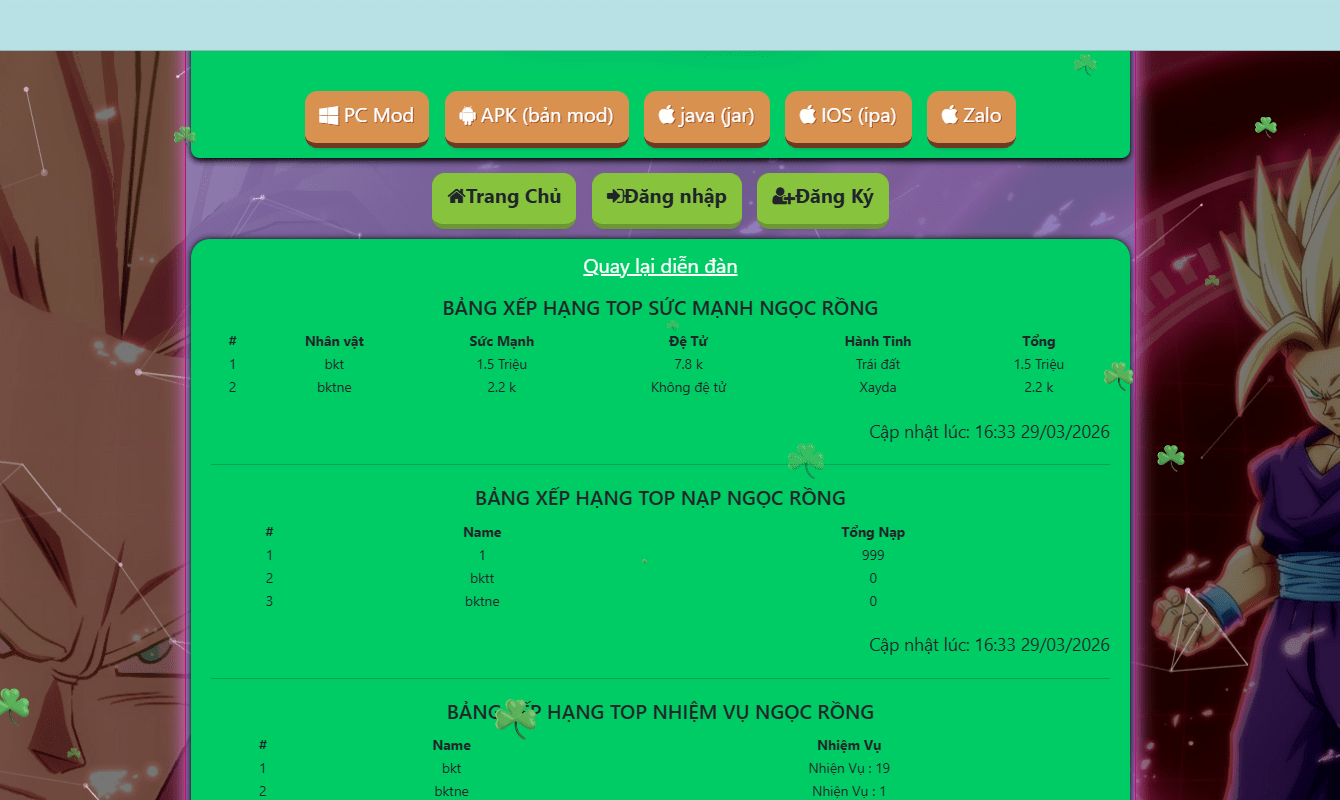Click the power table's 'Cập nhật lúc' timestamp
Image resolution: width=1340 pixels, height=800 pixels.
click(x=989, y=432)
